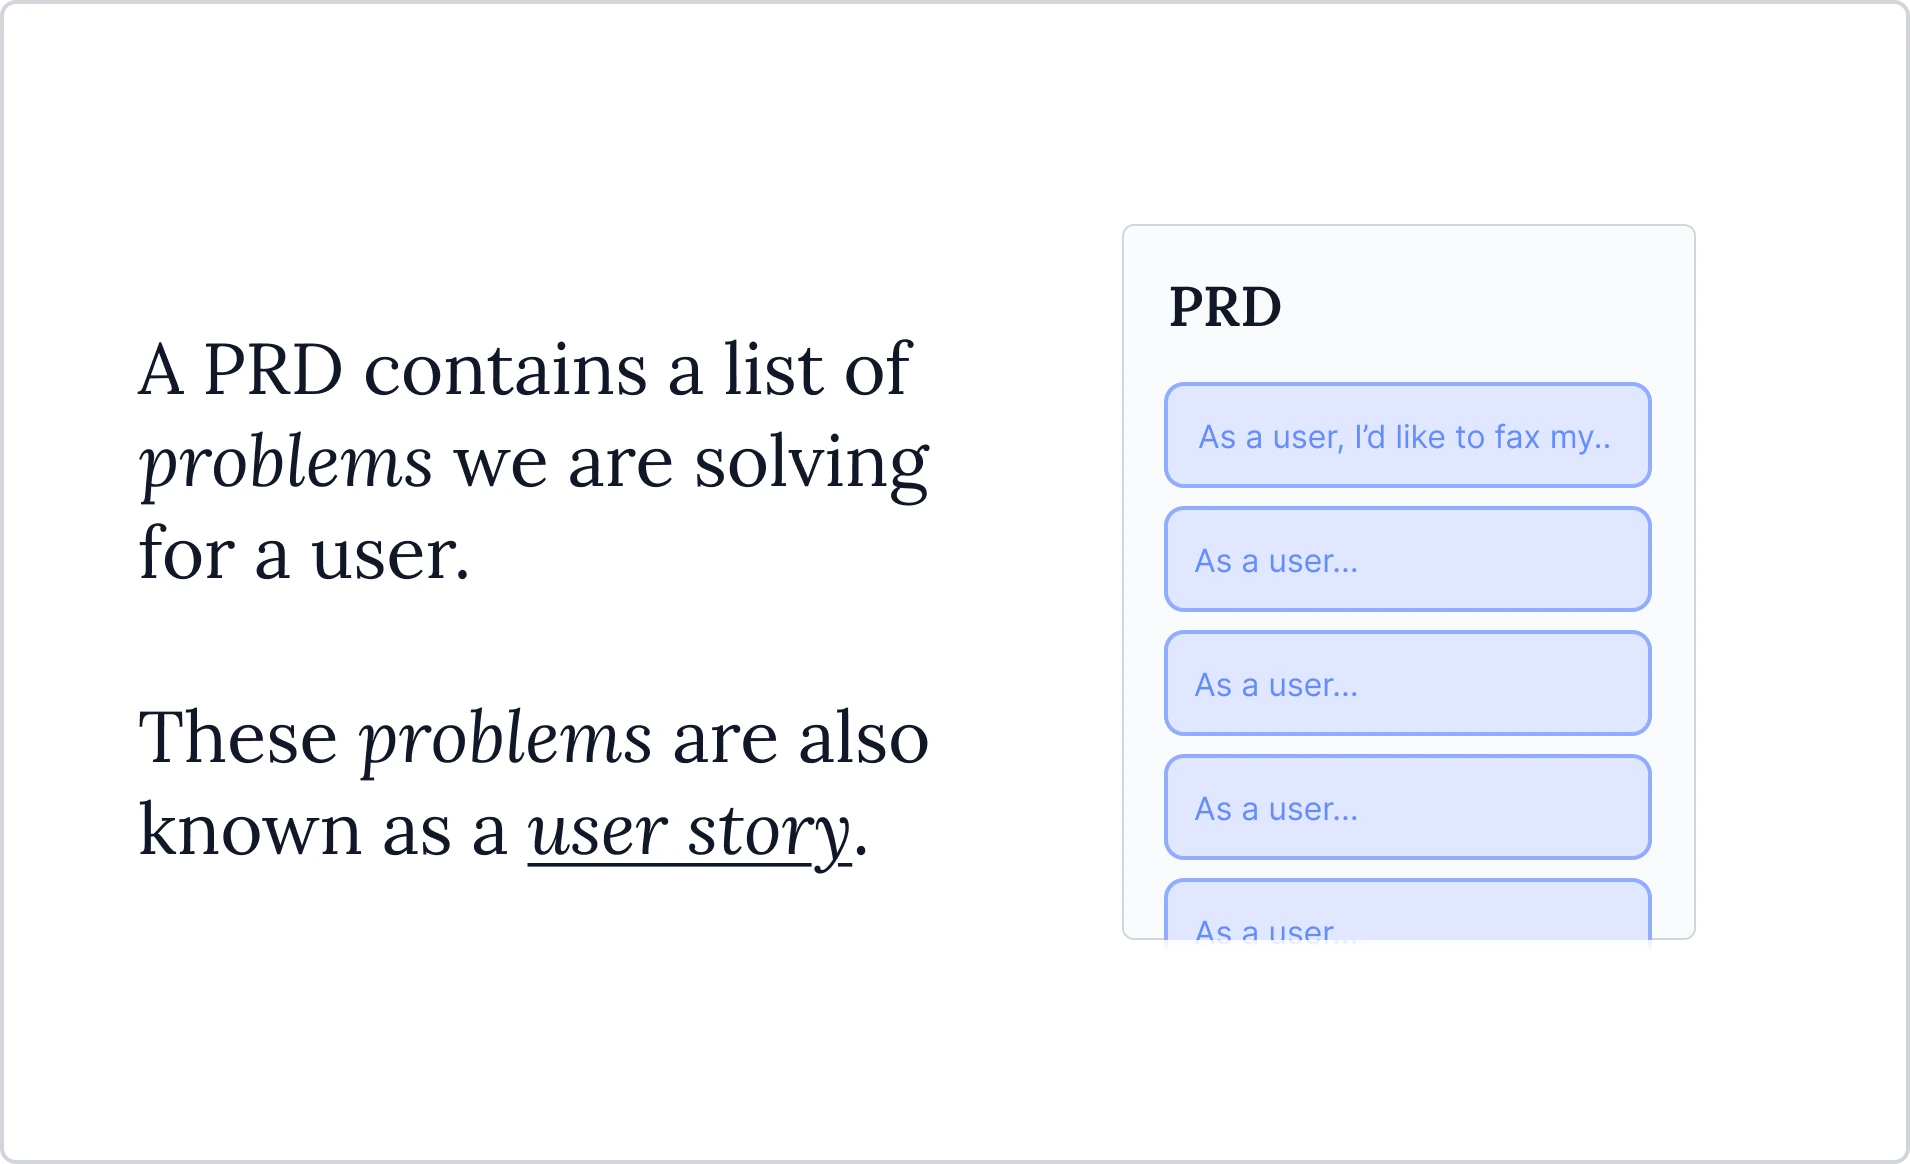Click the phrase "known as a"
1910x1164 pixels.
click(322, 831)
